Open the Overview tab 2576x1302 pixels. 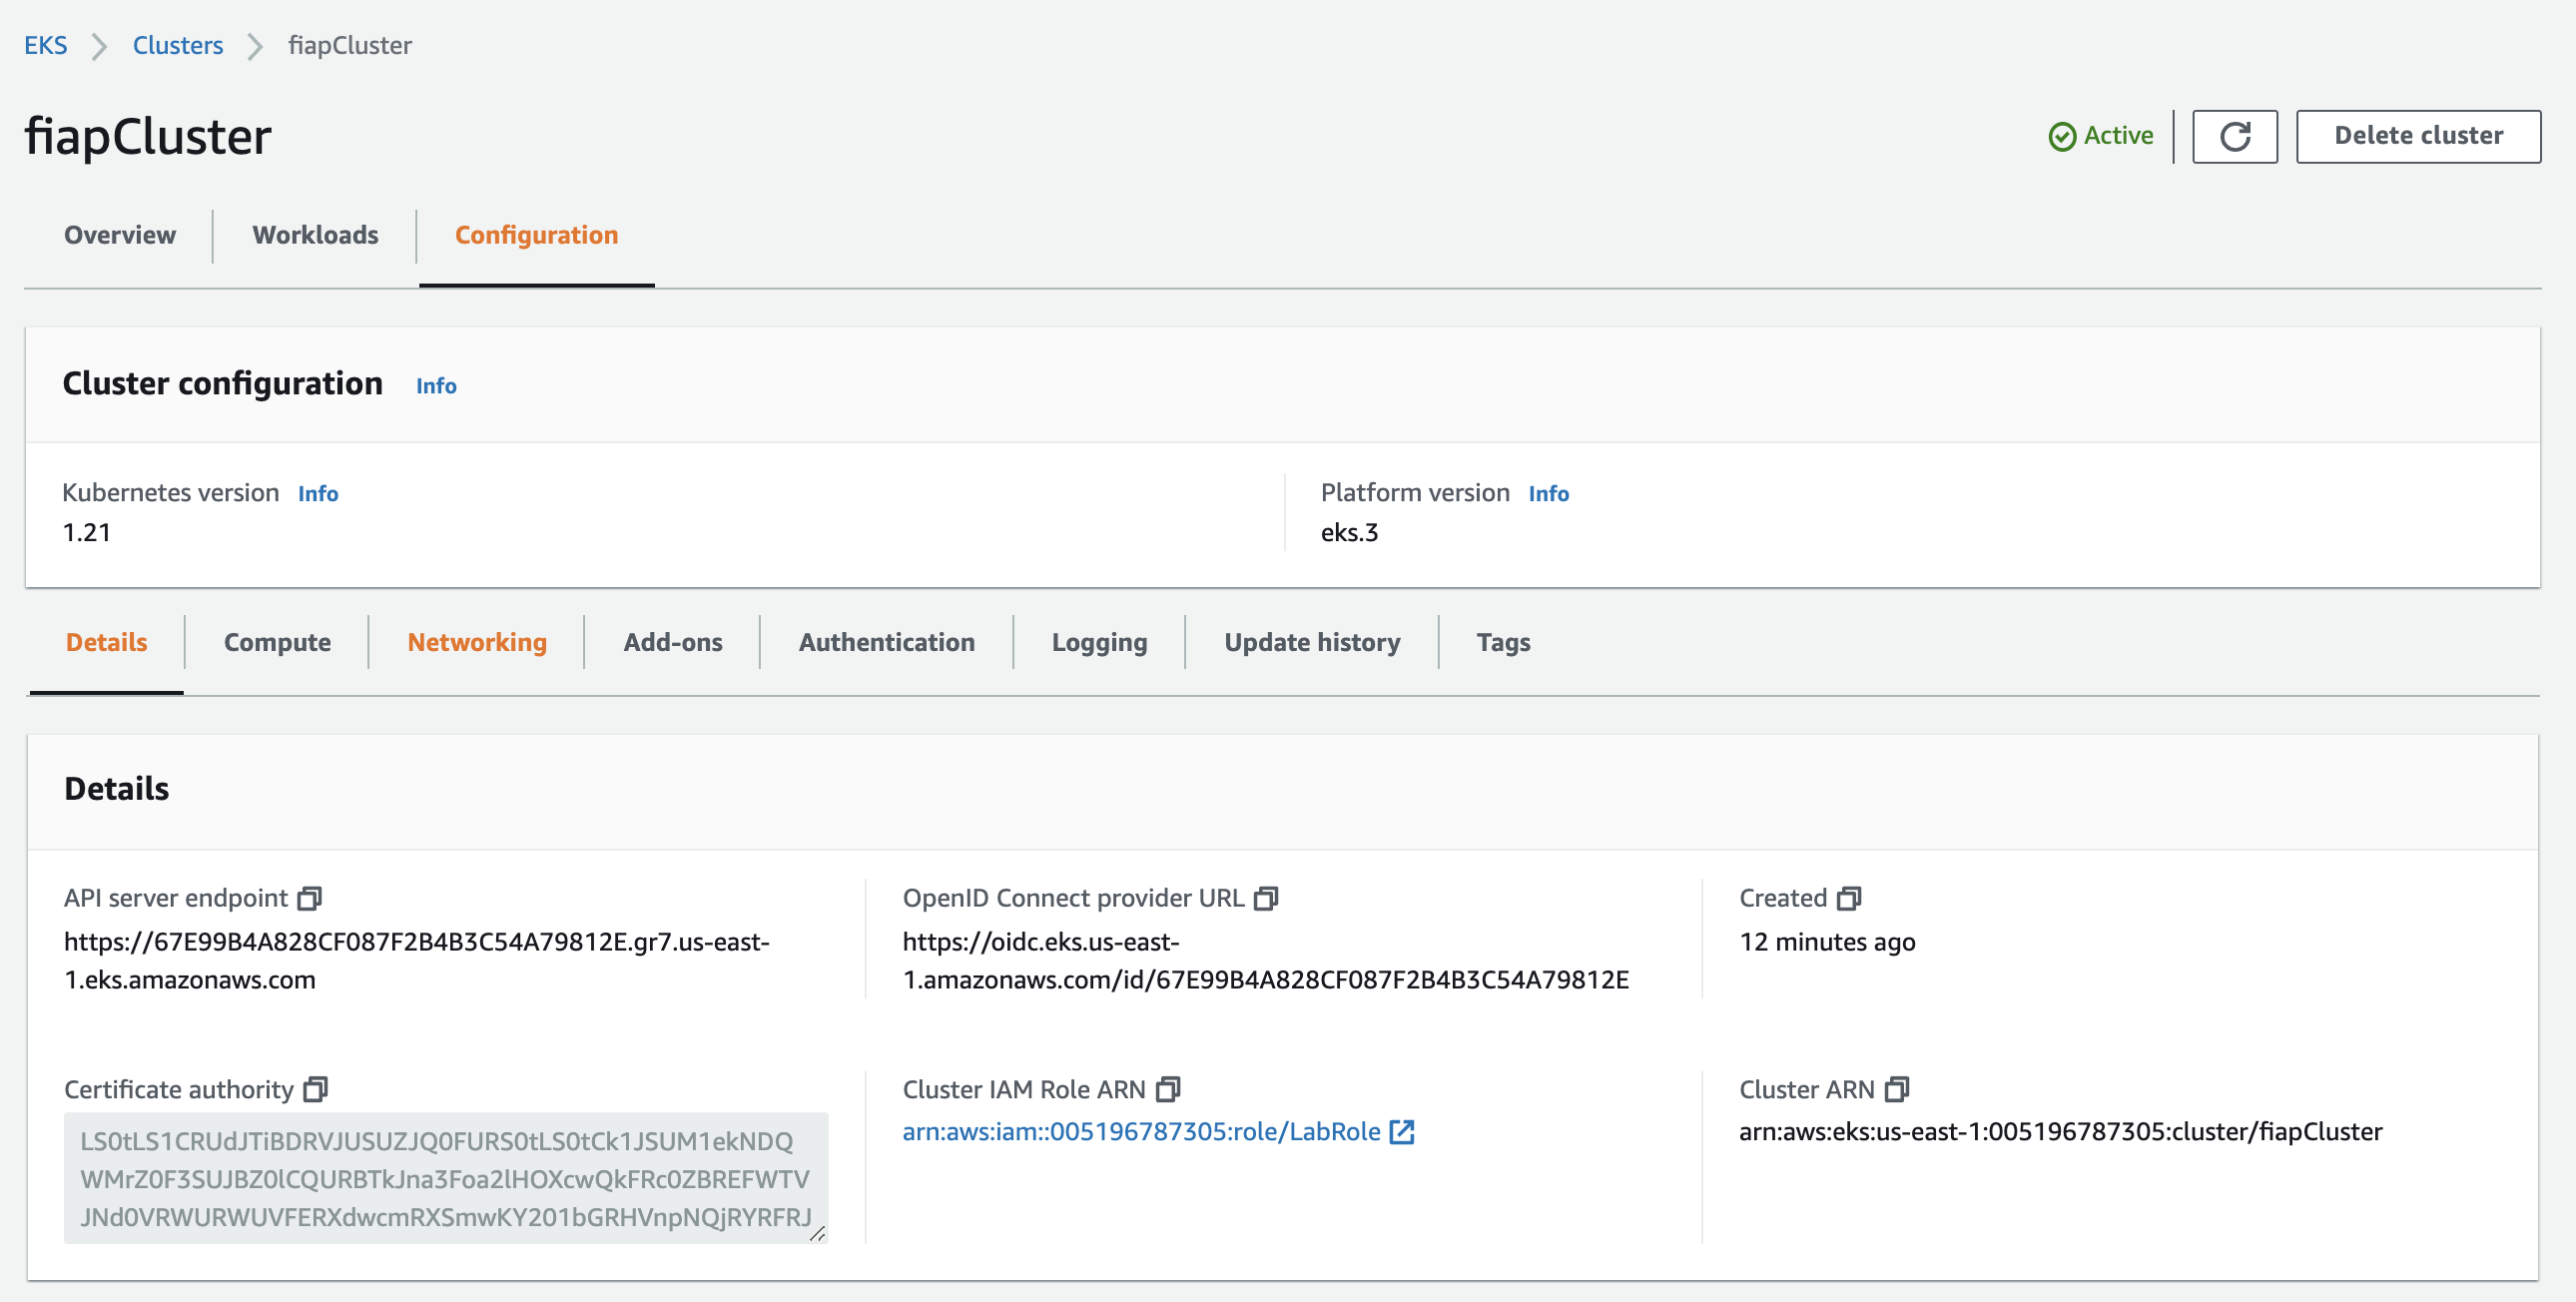[x=120, y=235]
